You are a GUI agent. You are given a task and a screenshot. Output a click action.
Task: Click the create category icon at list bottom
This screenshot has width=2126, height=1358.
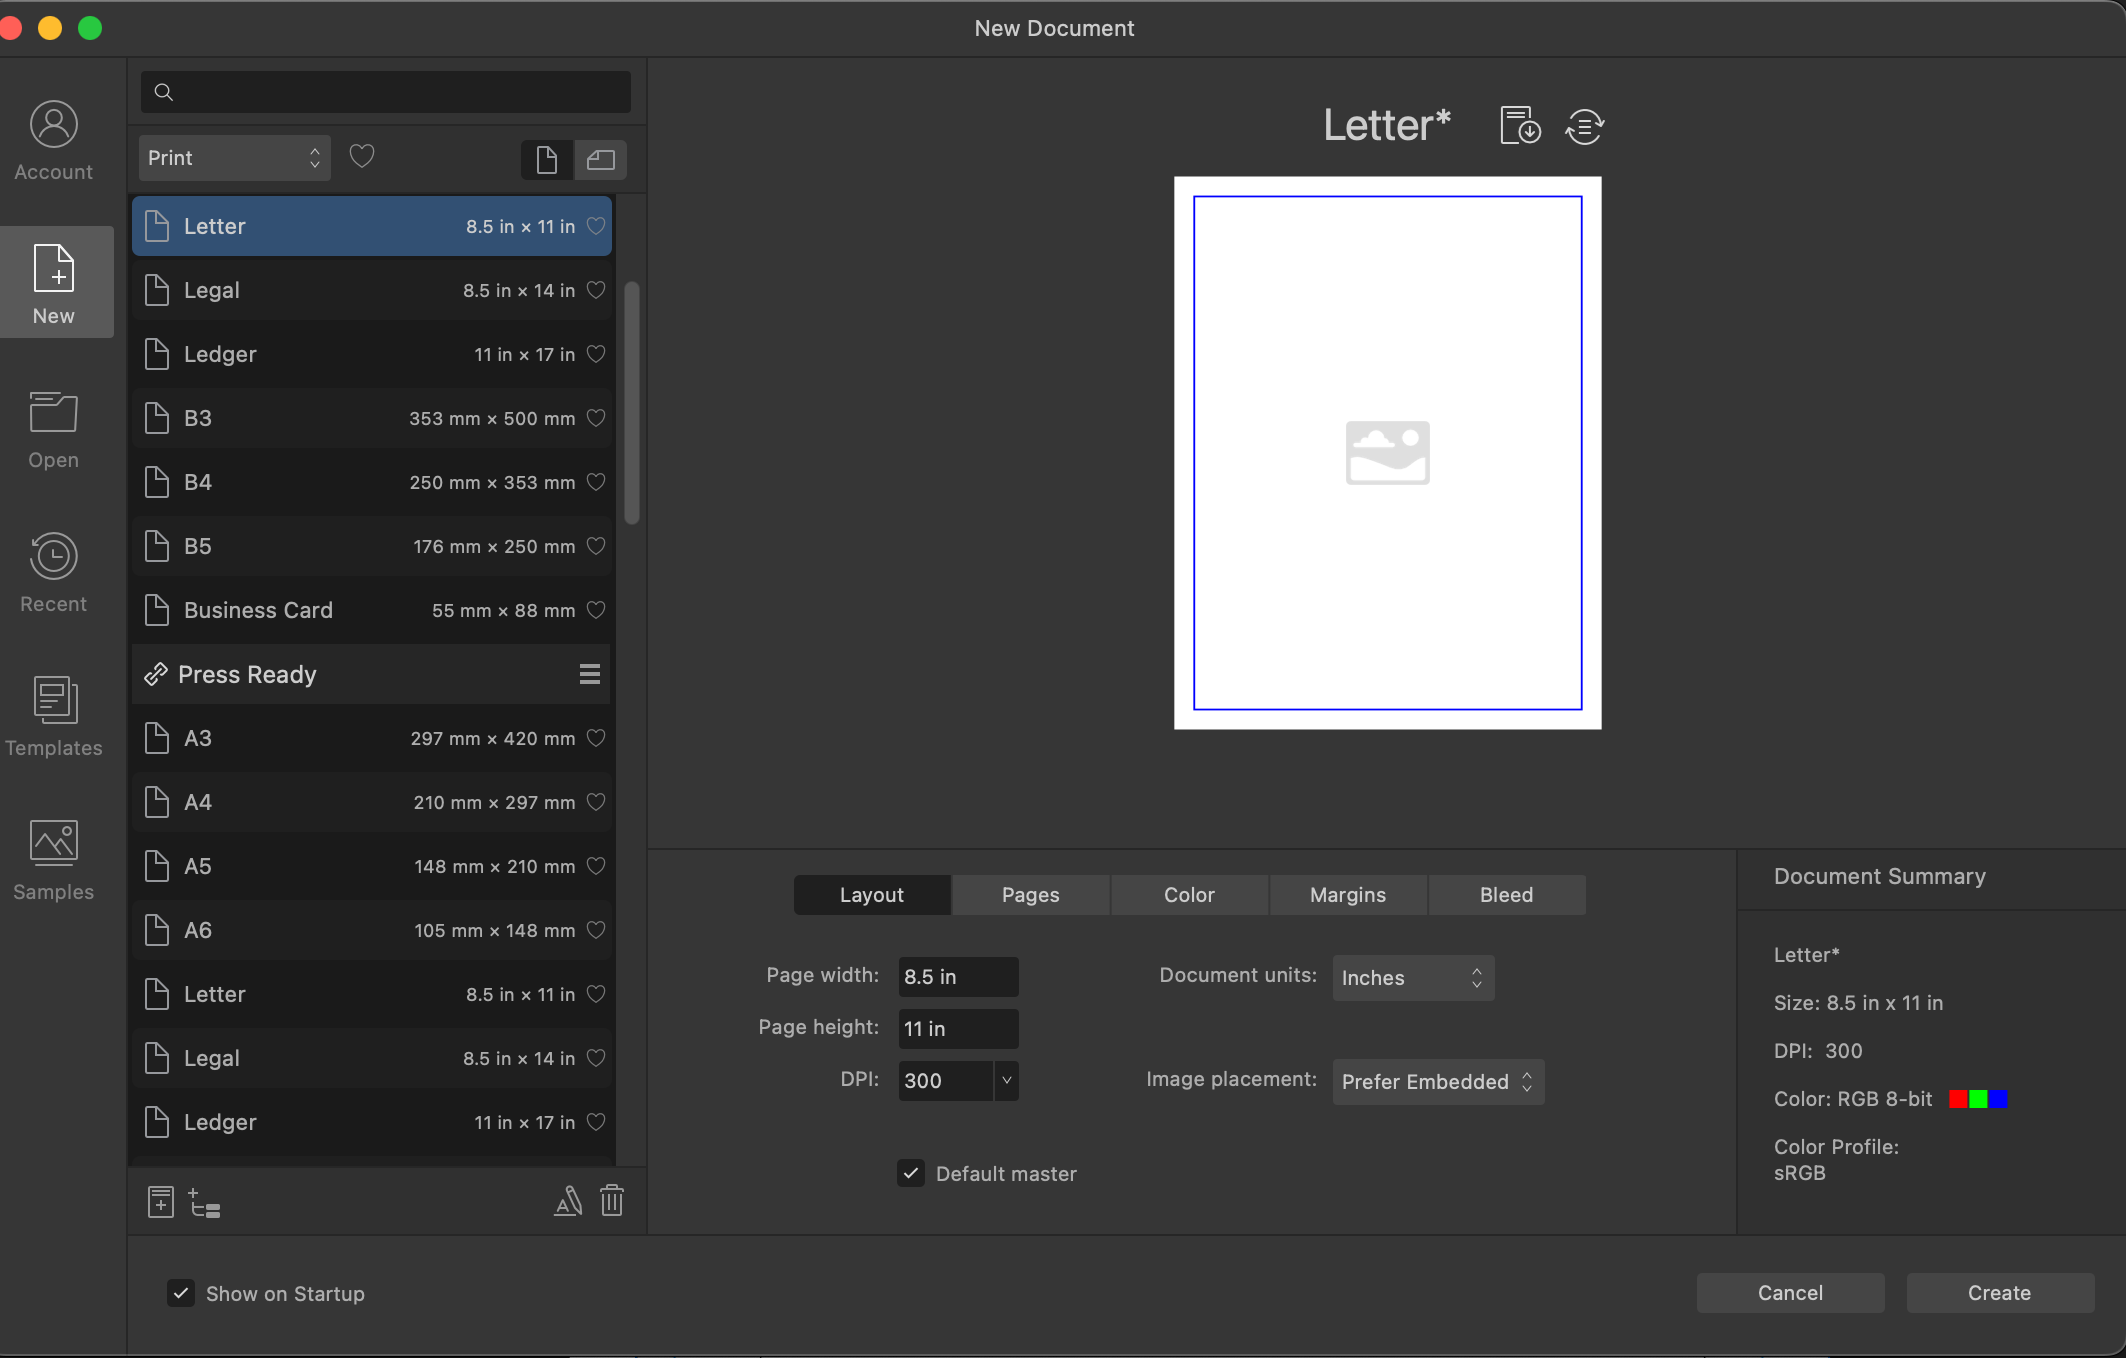204,1203
